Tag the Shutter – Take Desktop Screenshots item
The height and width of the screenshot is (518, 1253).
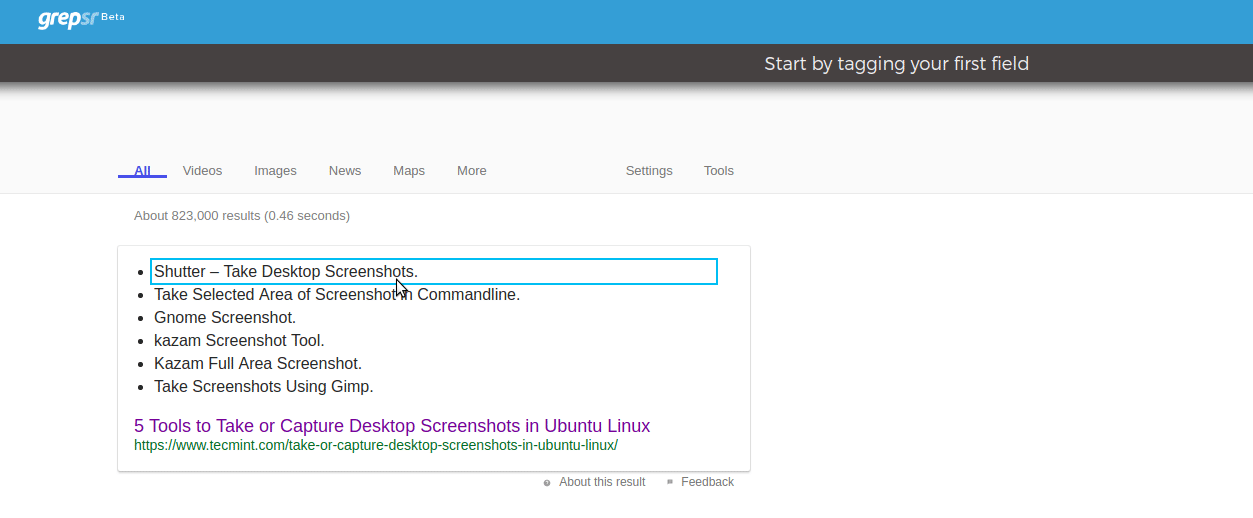[x=434, y=271]
